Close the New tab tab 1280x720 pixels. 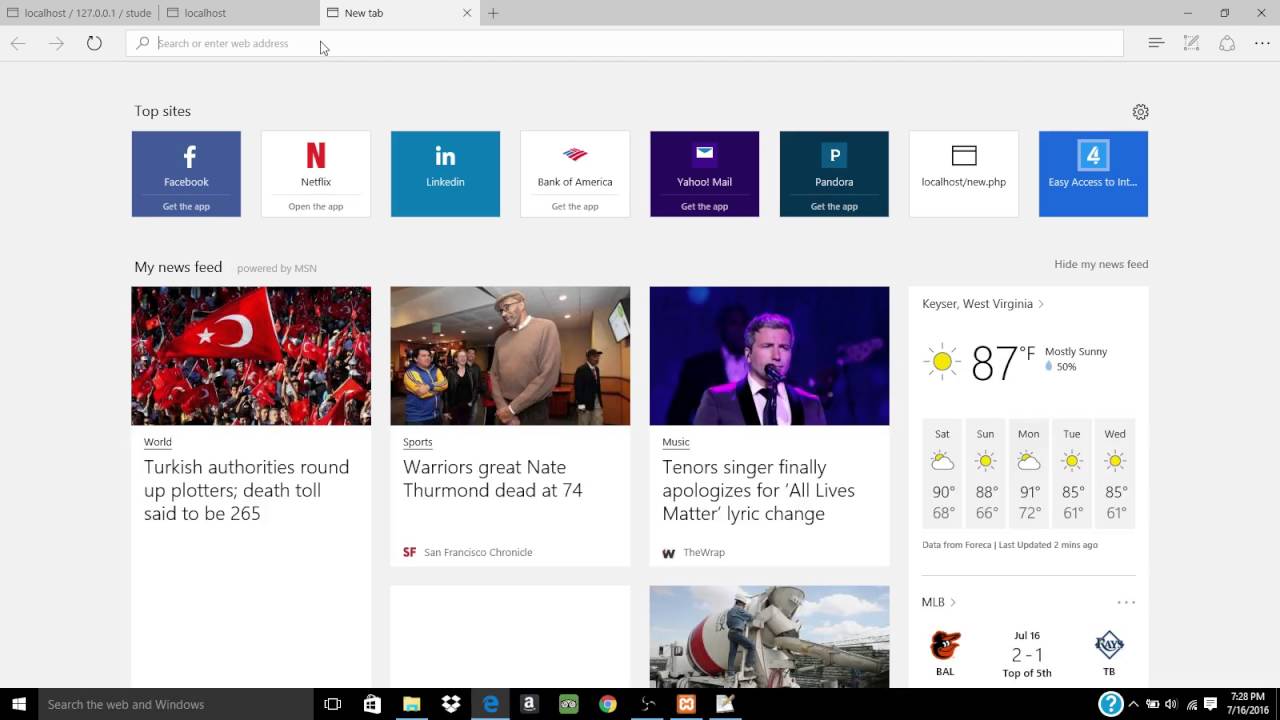tap(467, 13)
